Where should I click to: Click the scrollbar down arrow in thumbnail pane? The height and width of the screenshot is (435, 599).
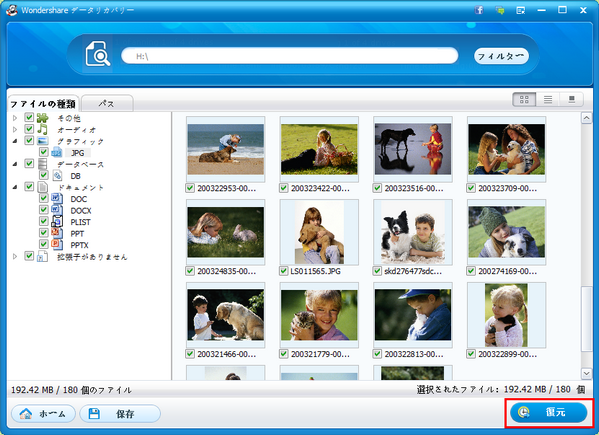(586, 373)
